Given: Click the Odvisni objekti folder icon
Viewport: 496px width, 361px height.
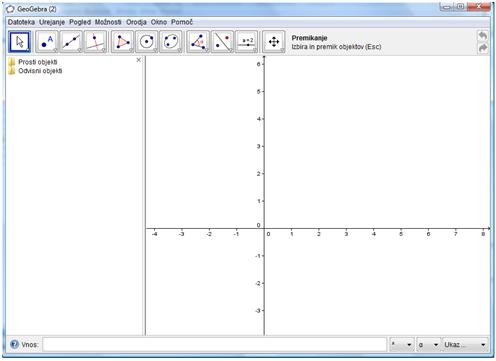Looking at the screenshot, I should tap(12, 71).
